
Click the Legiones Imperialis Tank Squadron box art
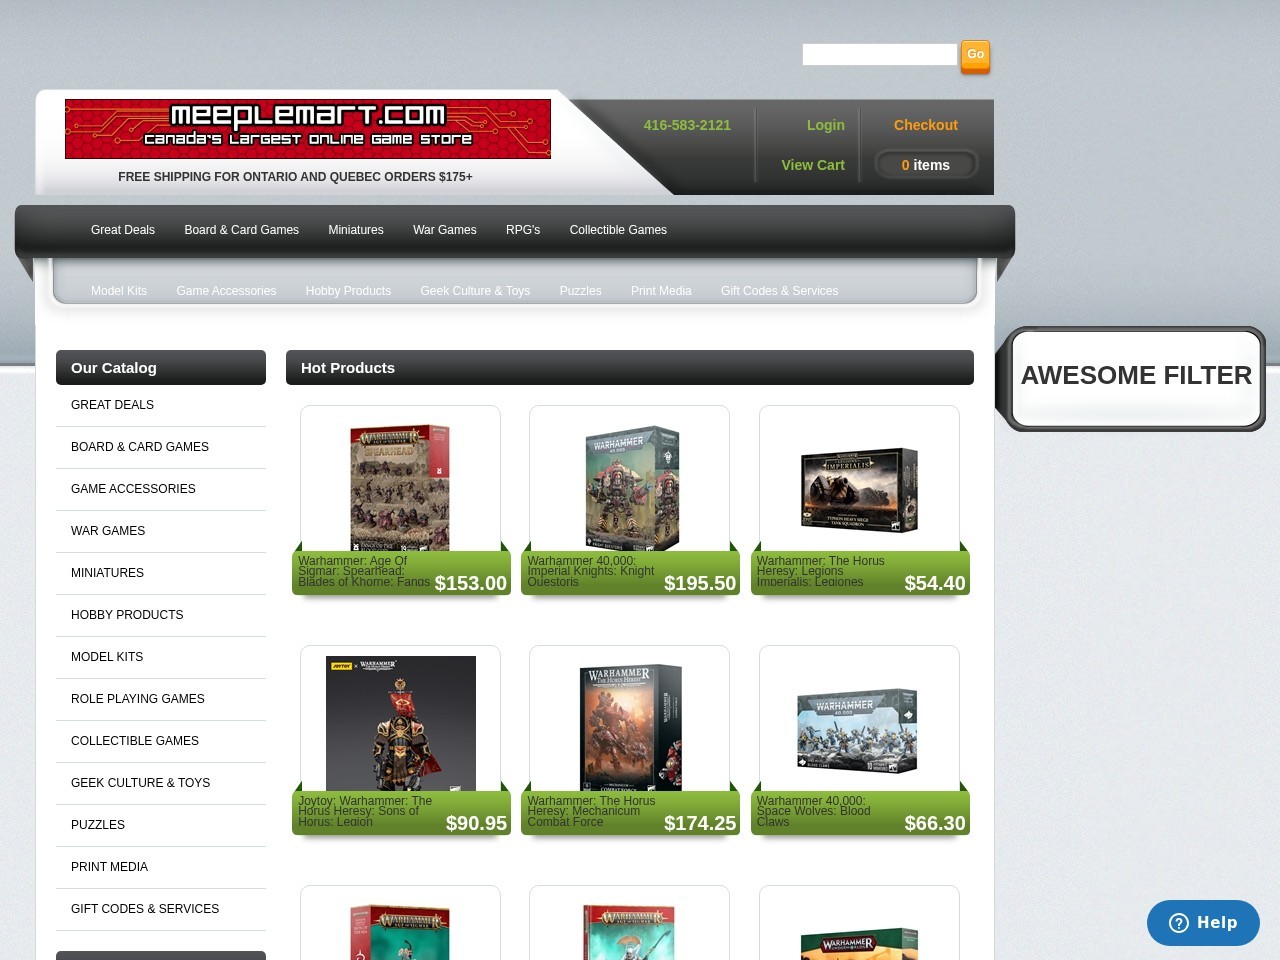859,488
